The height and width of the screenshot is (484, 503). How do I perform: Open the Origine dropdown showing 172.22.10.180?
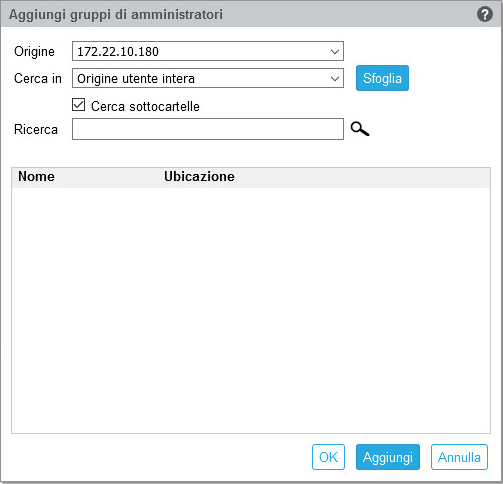point(208,51)
